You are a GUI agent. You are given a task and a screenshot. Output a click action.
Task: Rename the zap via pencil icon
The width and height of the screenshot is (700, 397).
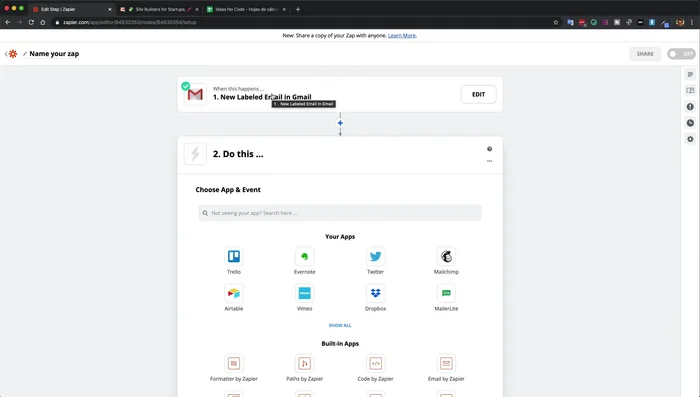click(25, 54)
